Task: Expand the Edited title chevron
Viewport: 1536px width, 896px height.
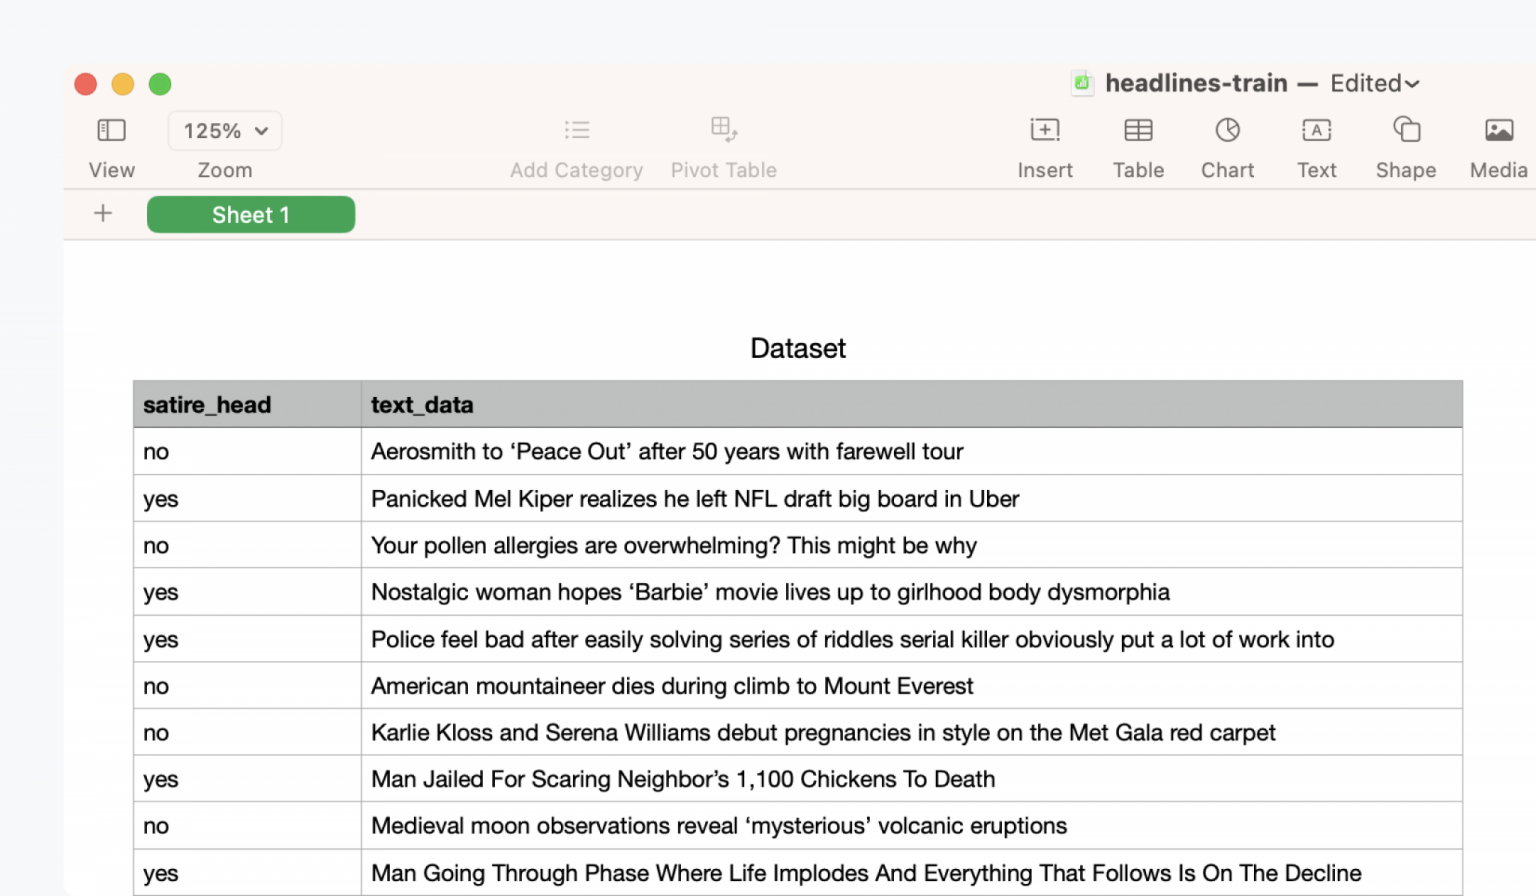Action: (1412, 84)
